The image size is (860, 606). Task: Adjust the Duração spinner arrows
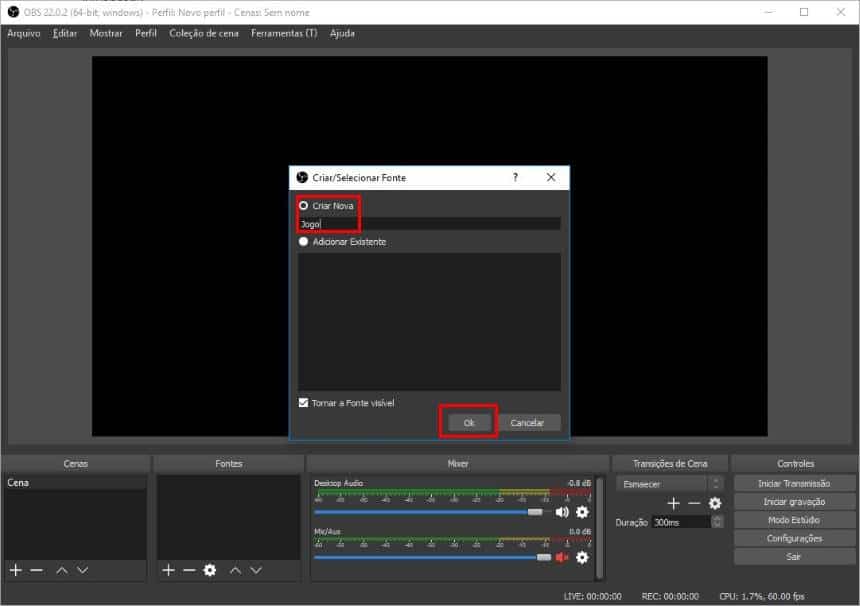[717, 522]
